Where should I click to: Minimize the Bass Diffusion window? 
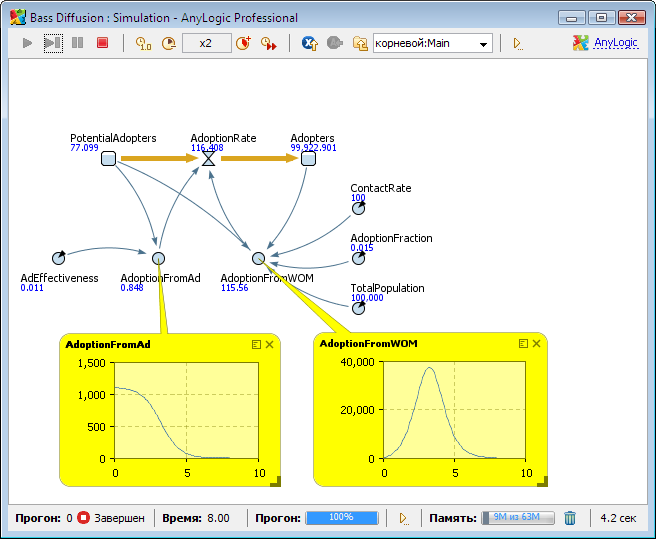(x=572, y=18)
